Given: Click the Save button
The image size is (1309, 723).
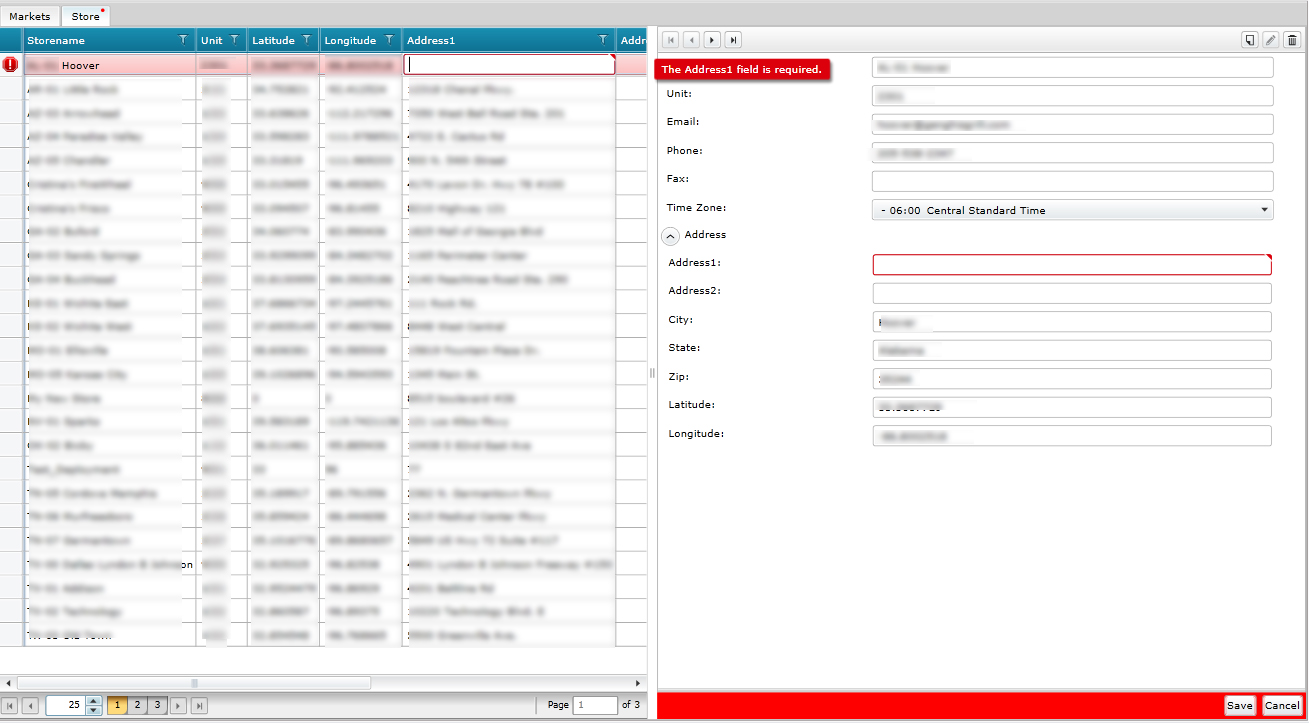Looking at the screenshot, I should tap(1240, 706).
